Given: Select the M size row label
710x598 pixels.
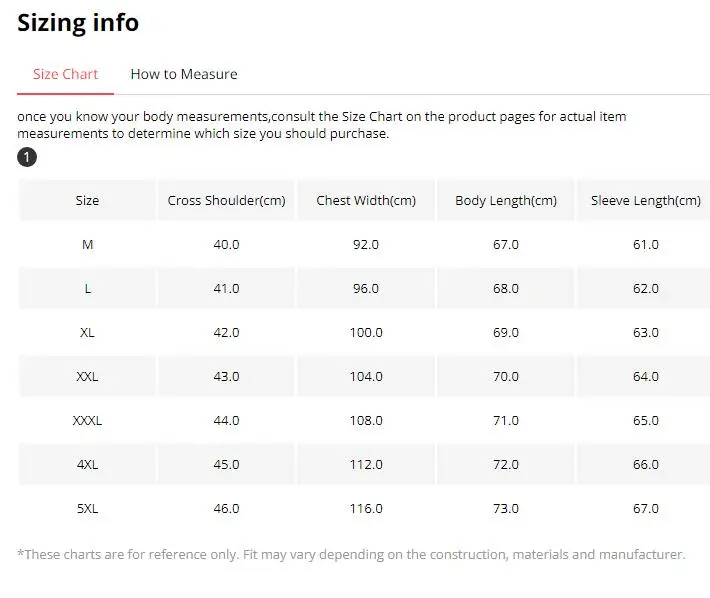Looking at the screenshot, I should point(87,244).
